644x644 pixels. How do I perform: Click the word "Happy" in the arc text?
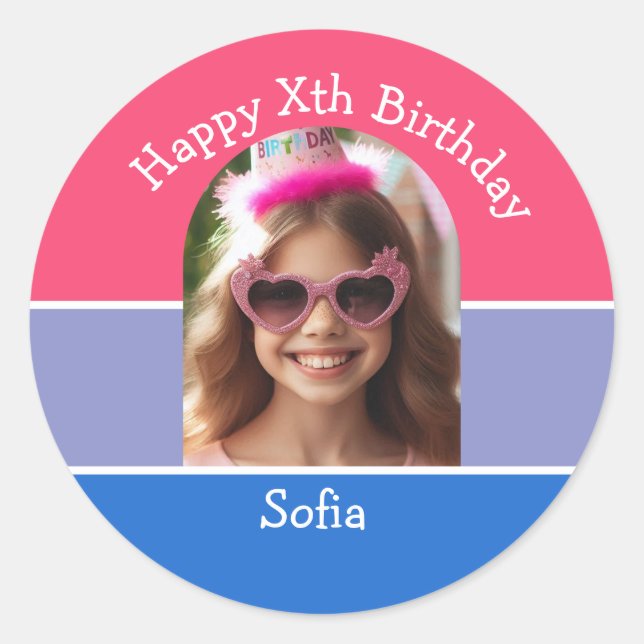(x=195, y=144)
